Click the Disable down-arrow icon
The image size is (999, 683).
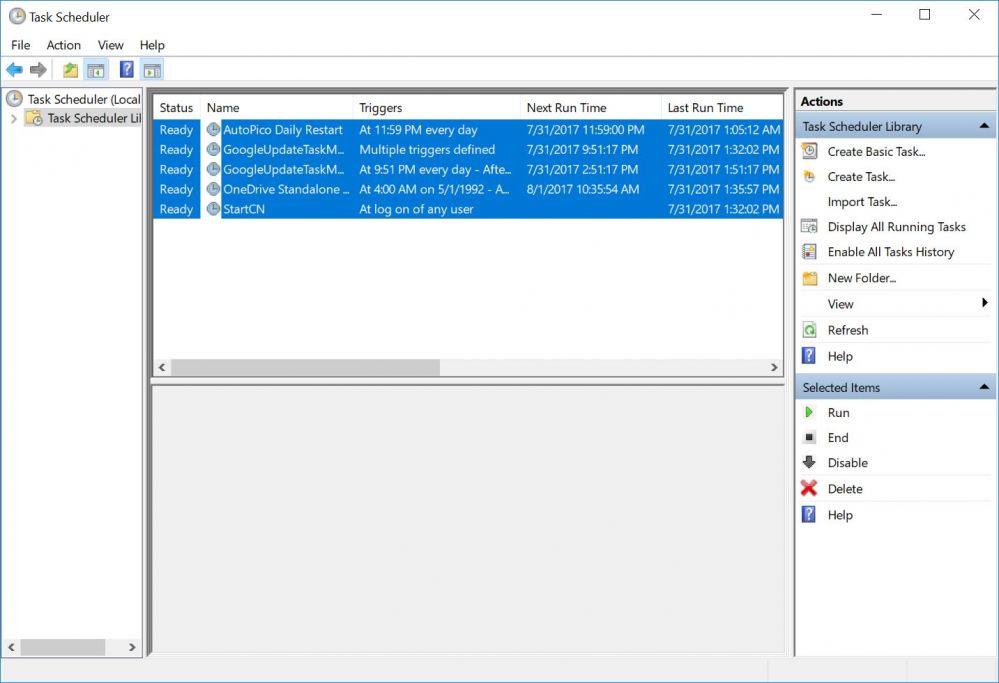click(809, 463)
